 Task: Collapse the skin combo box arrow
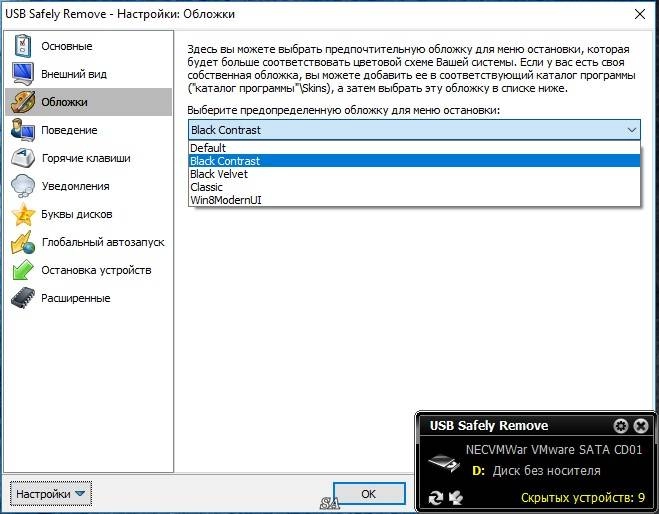click(631, 130)
